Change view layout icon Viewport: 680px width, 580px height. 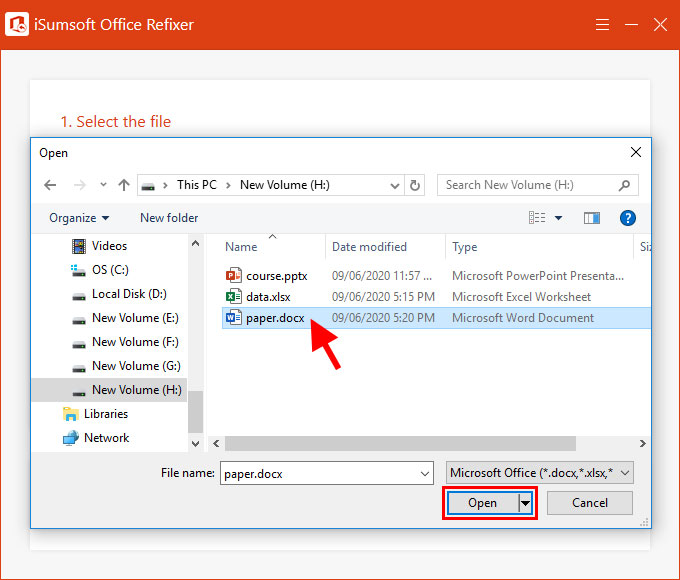click(x=537, y=218)
